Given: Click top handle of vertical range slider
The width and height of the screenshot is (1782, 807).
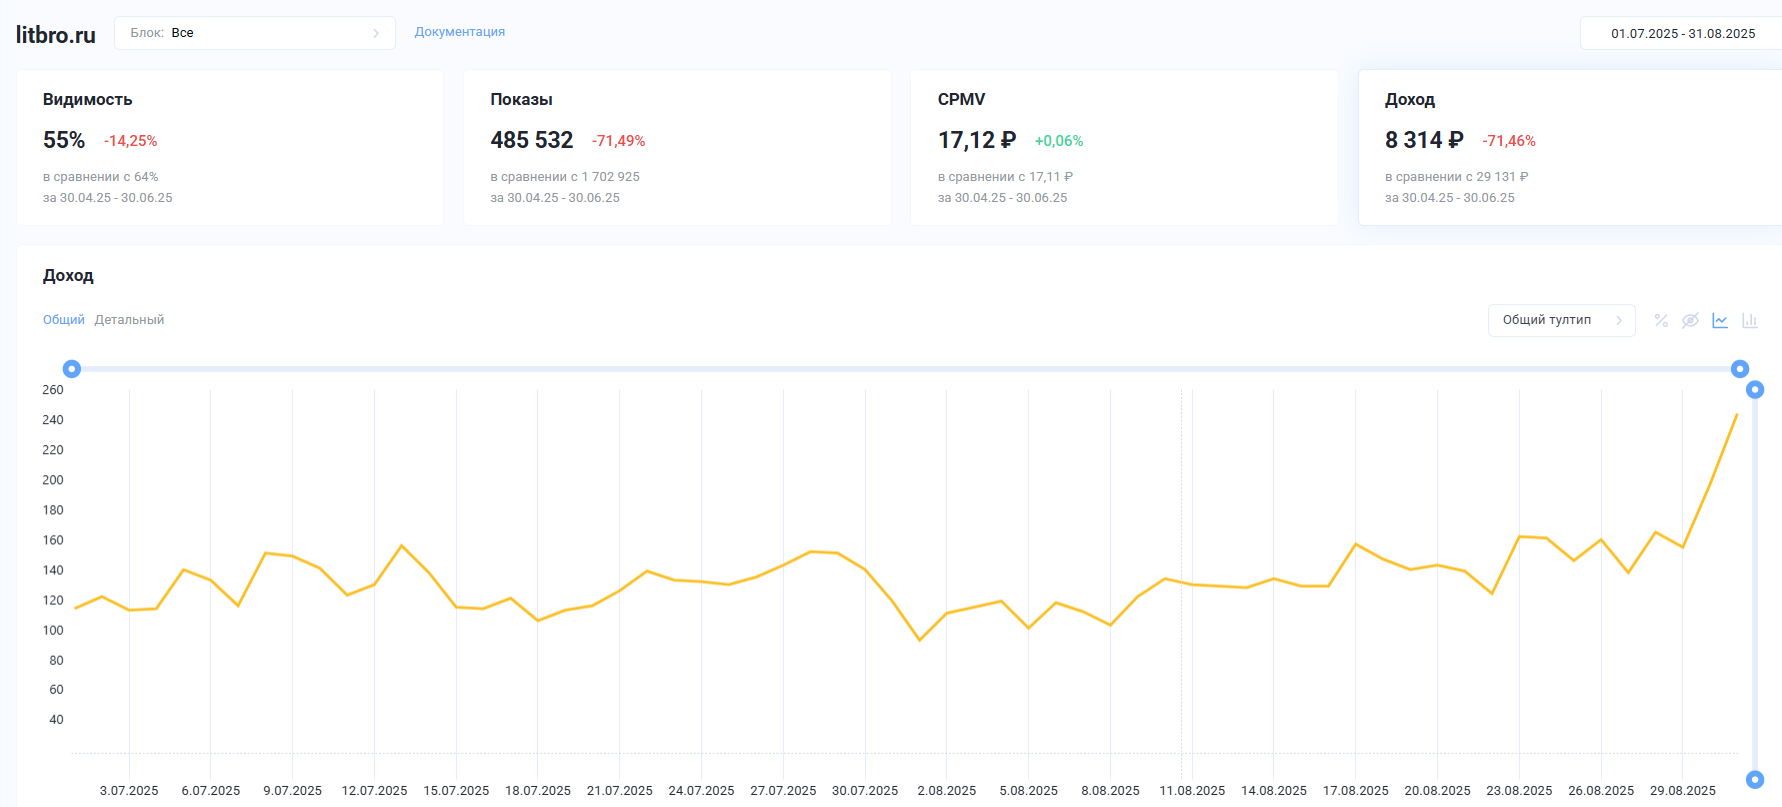Looking at the screenshot, I should coord(1755,390).
